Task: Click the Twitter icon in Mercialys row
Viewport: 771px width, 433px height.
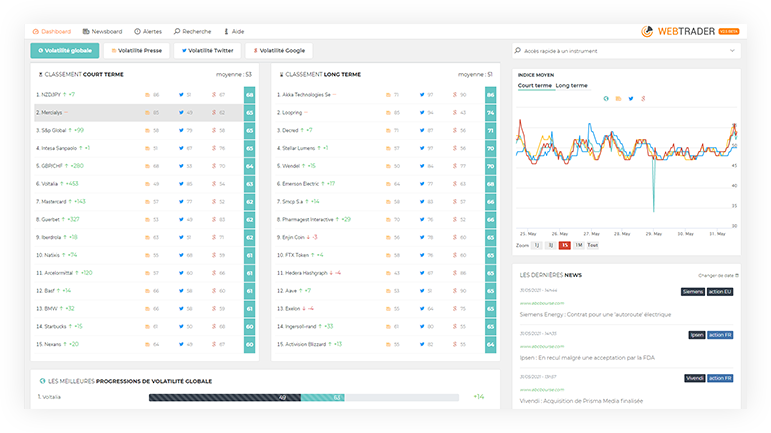Action: pyautogui.click(x=181, y=113)
